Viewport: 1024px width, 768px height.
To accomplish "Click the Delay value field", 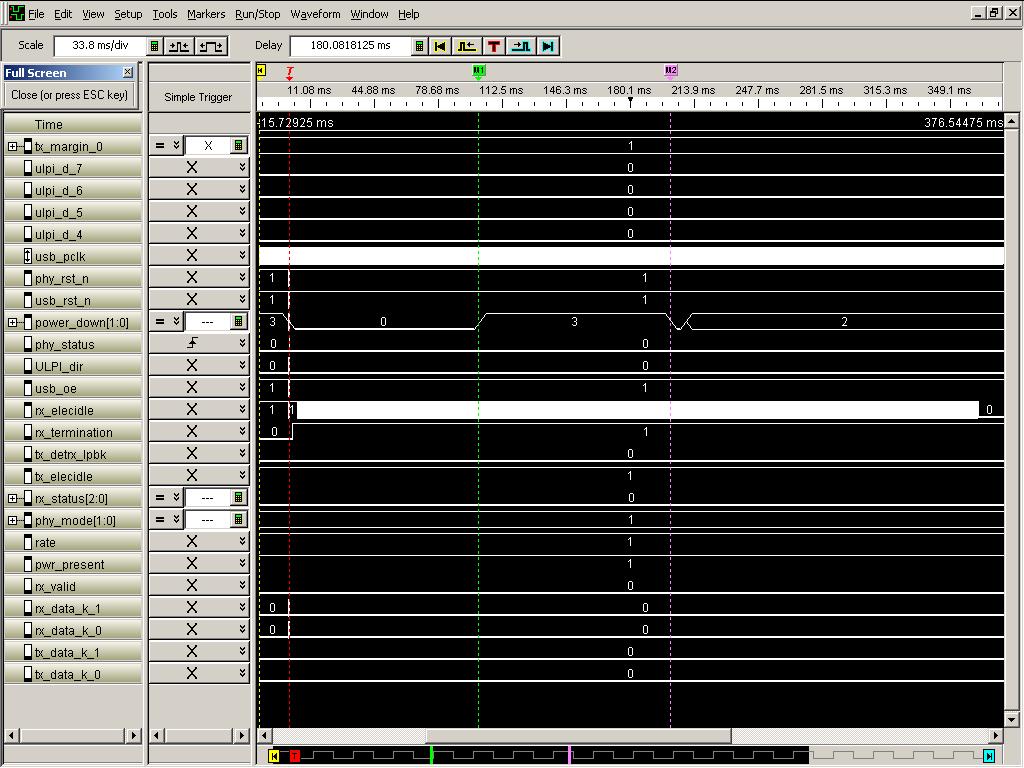I will [351, 46].
